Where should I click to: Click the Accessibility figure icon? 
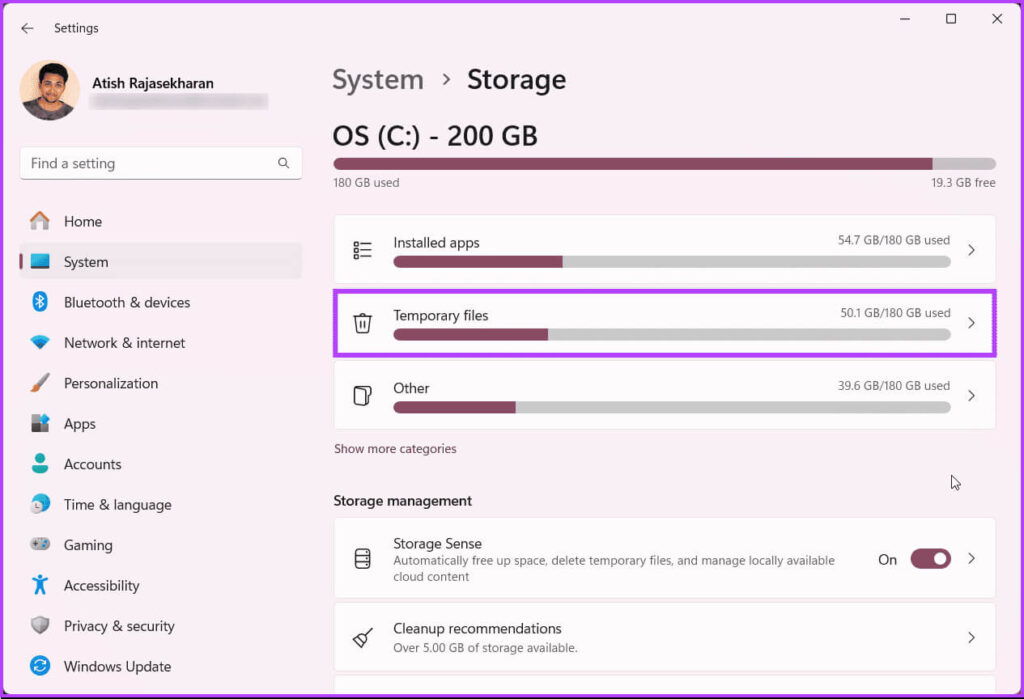click(x=40, y=585)
